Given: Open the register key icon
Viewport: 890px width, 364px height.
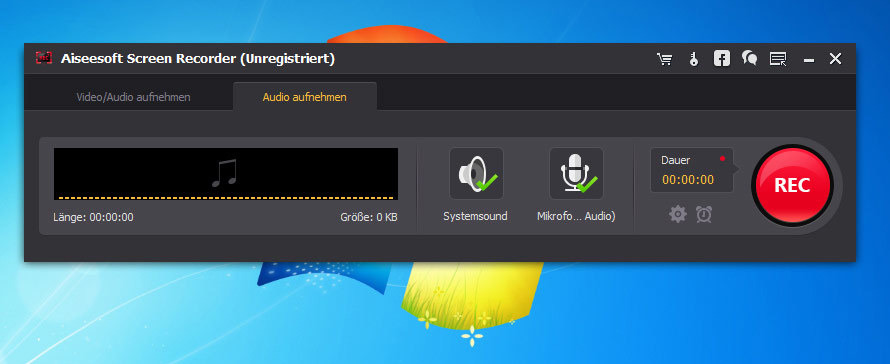Looking at the screenshot, I should tap(694, 59).
